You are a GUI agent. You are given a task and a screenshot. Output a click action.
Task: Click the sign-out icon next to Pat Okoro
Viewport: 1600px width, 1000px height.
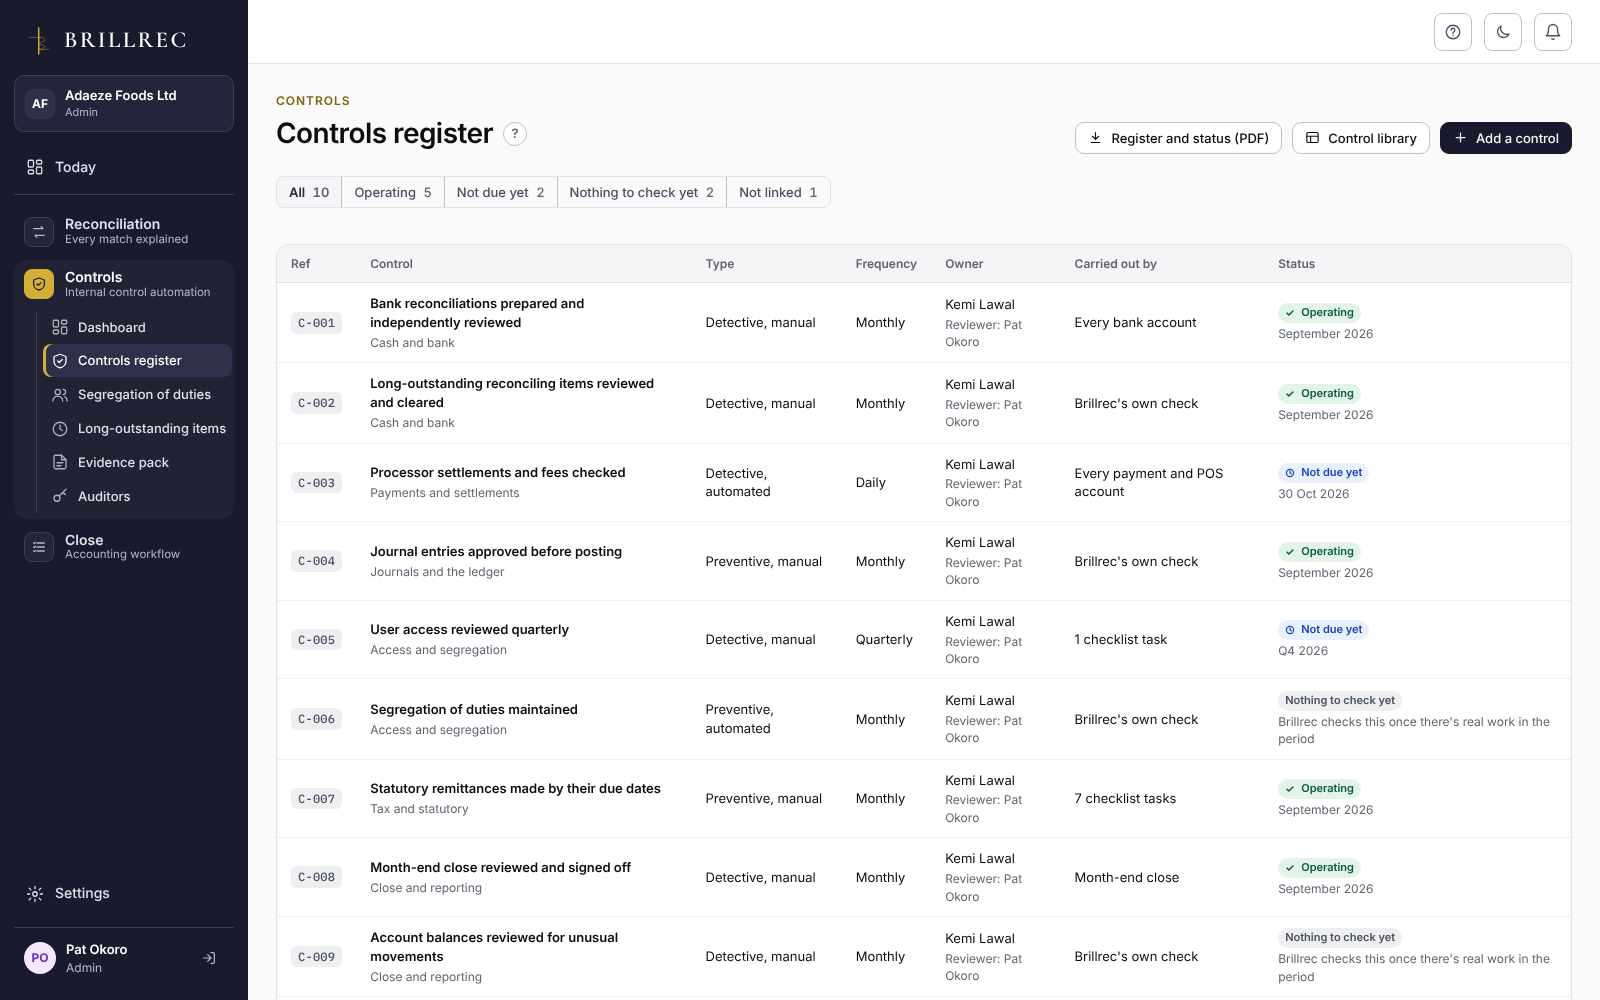coord(209,958)
